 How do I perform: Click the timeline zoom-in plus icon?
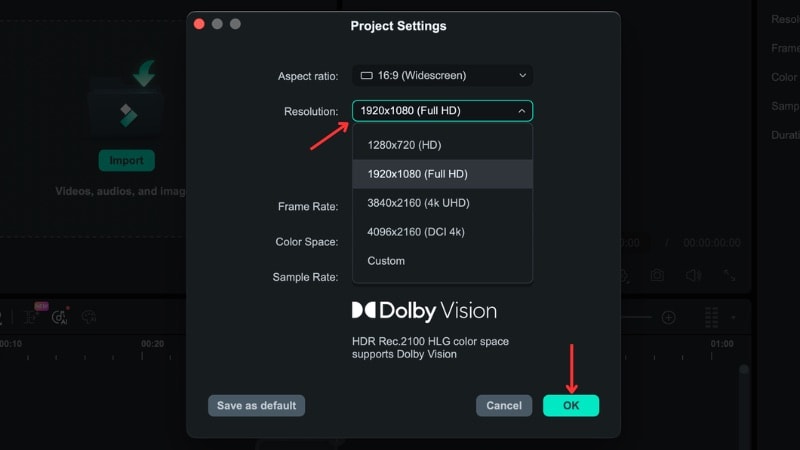[x=669, y=317]
